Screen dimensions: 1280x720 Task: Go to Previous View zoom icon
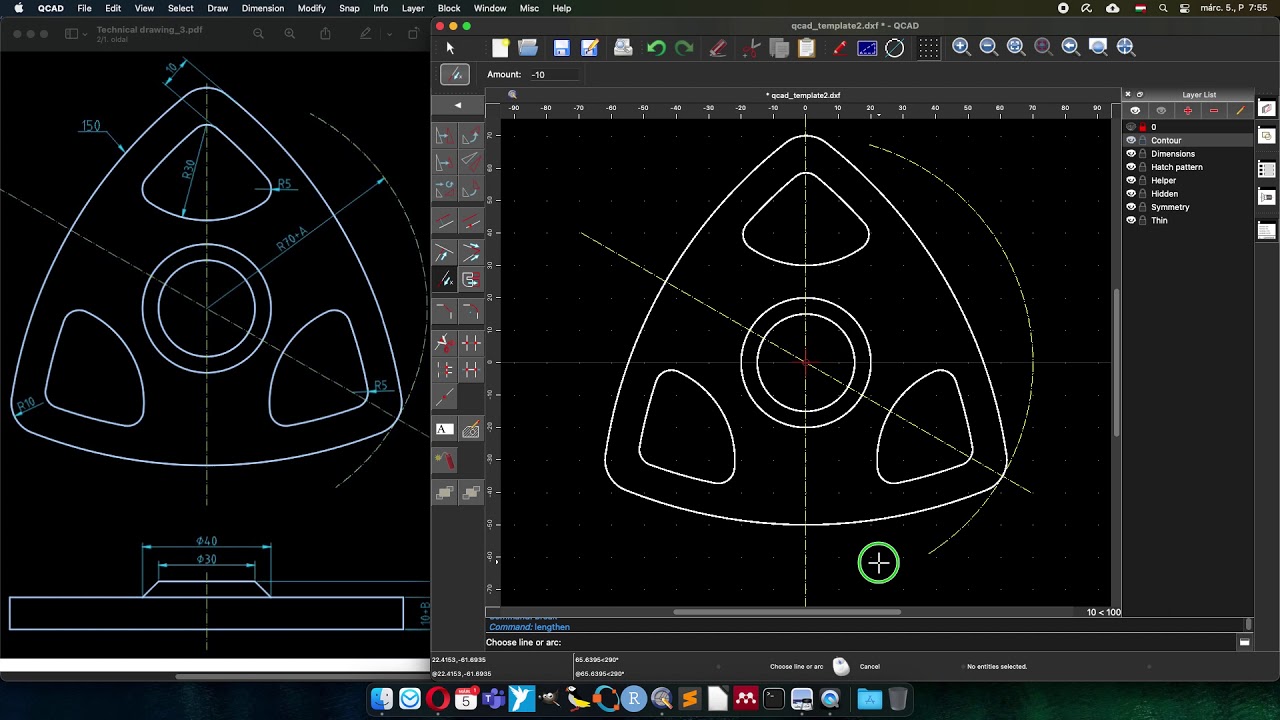(x=1070, y=47)
